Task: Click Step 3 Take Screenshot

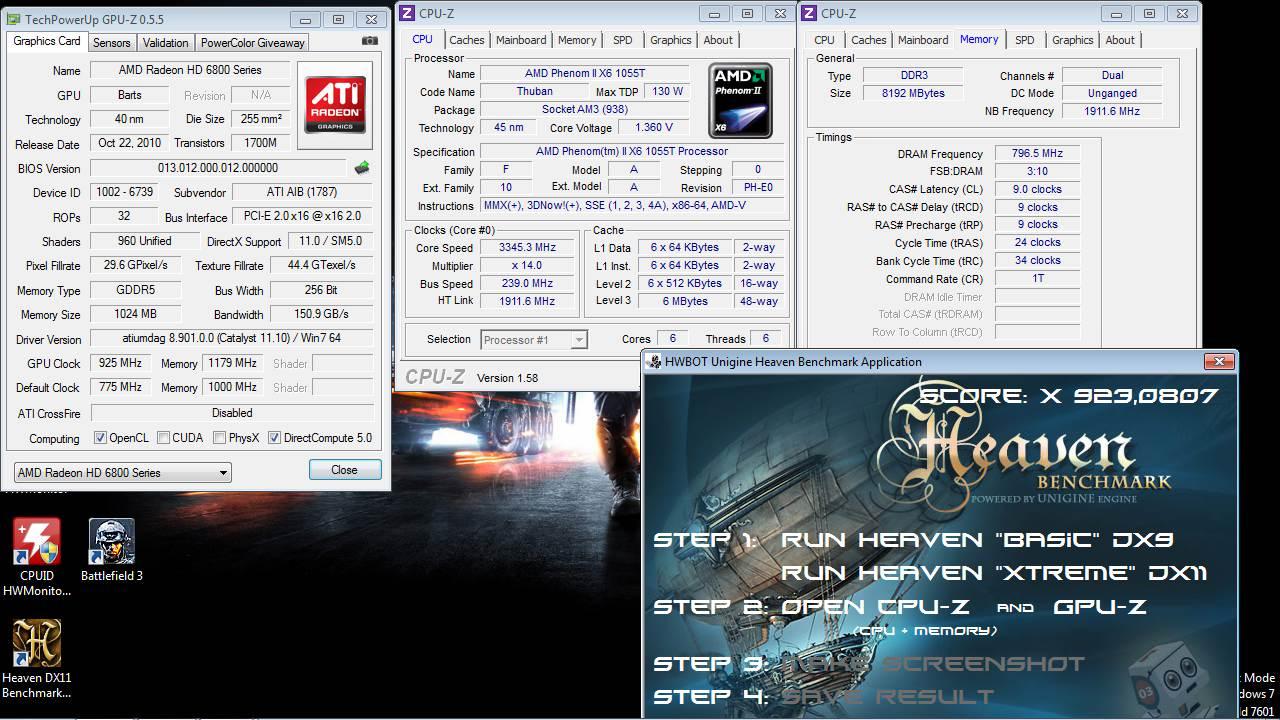Action: tap(869, 664)
